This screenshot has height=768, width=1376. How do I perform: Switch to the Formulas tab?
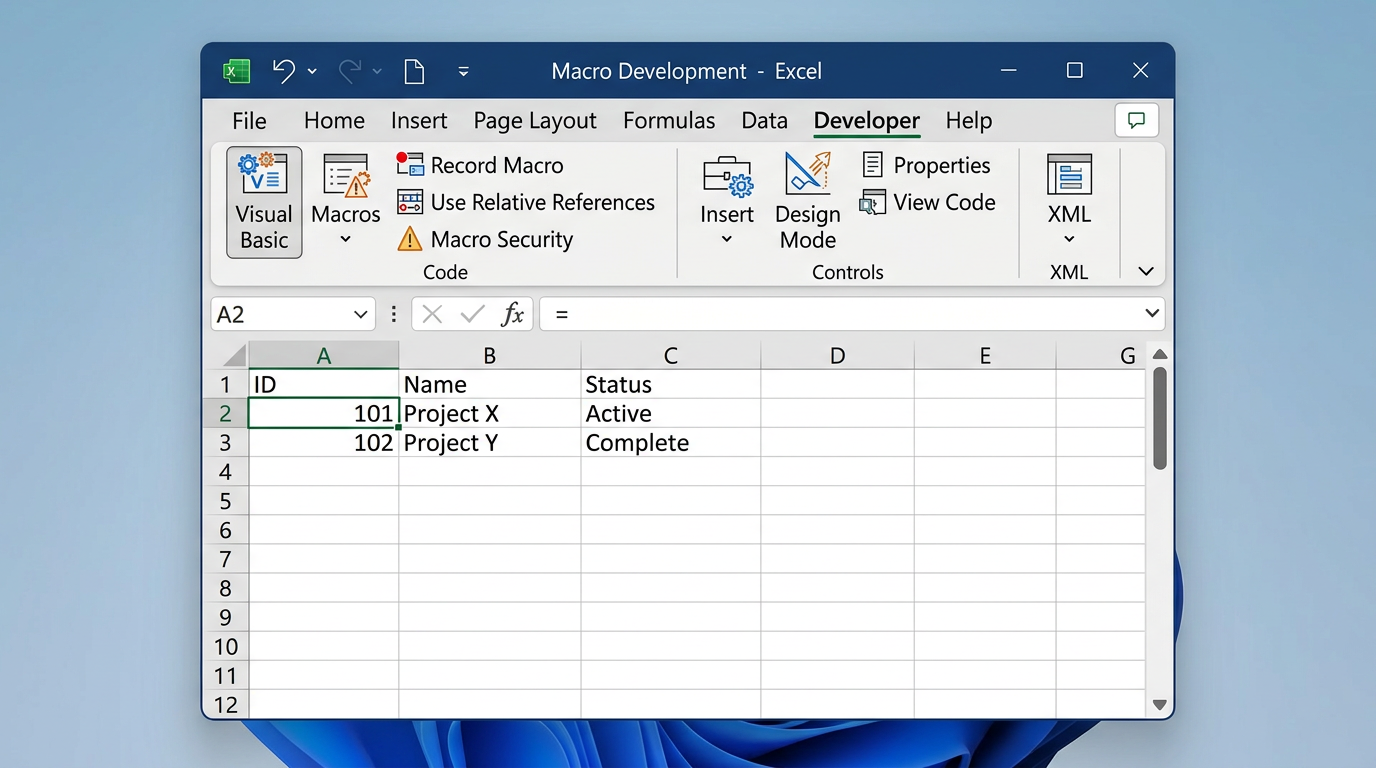(669, 121)
